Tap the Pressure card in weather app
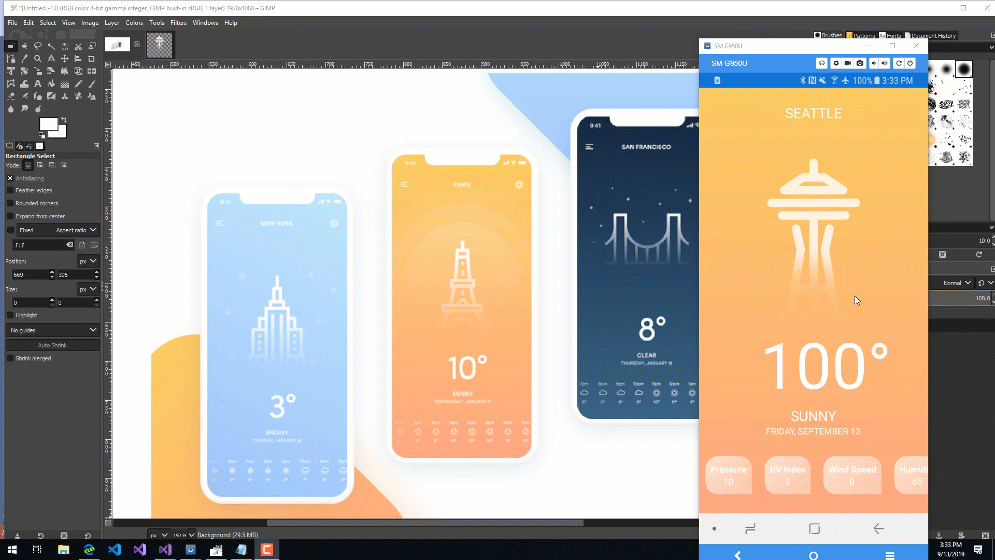 tap(728, 475)
